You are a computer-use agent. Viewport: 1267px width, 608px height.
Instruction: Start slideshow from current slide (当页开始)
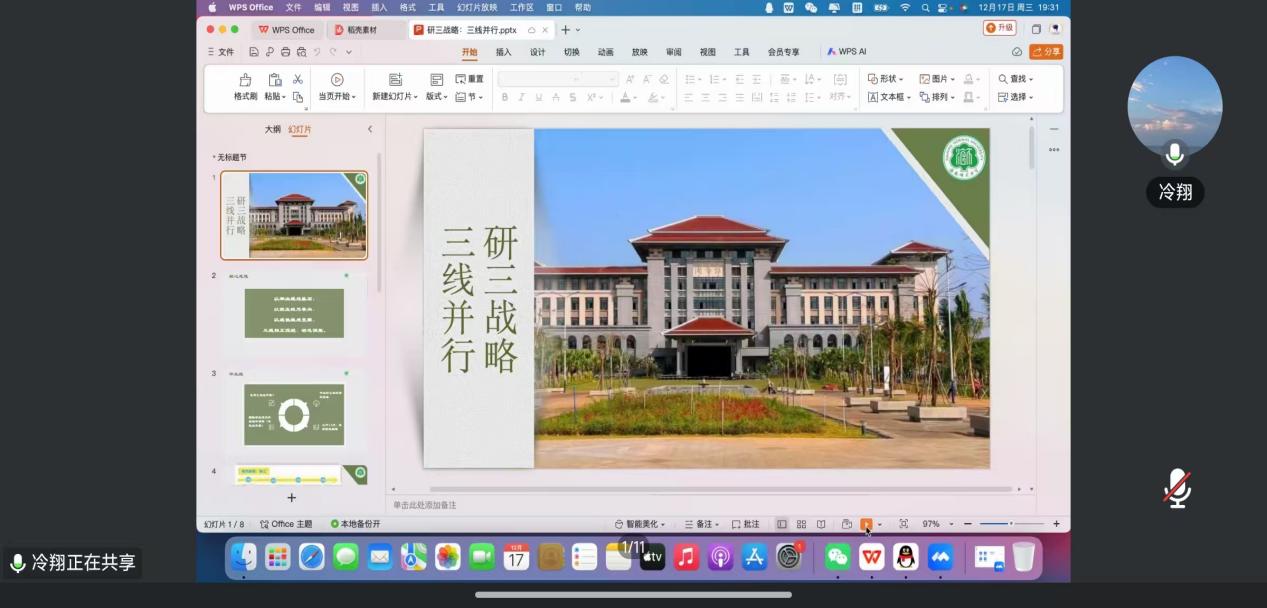[x=336, y=80]
